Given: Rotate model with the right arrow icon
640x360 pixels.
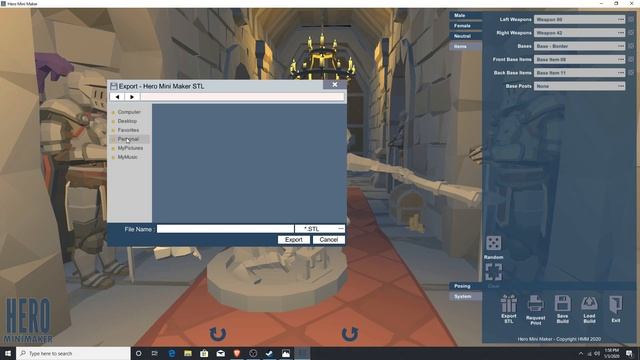Looking at the screenshot, I should [x=350, y=334].
